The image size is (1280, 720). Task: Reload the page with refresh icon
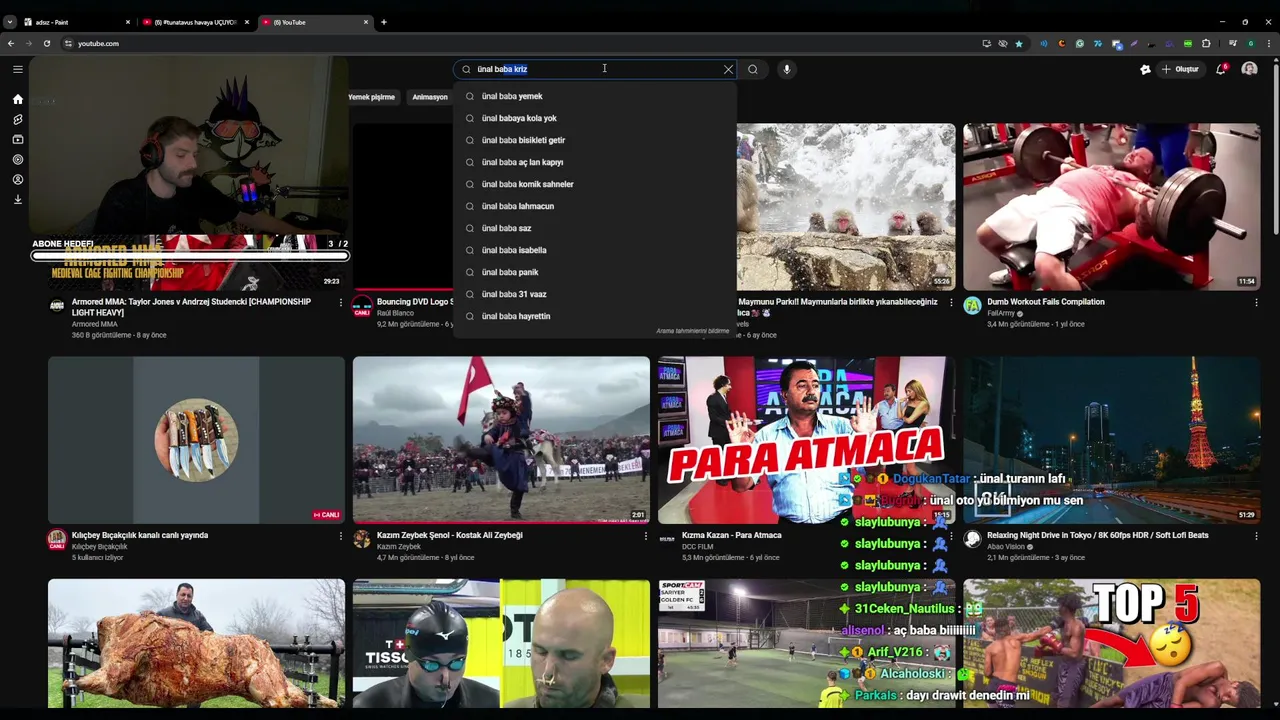[x=46, y=43]
